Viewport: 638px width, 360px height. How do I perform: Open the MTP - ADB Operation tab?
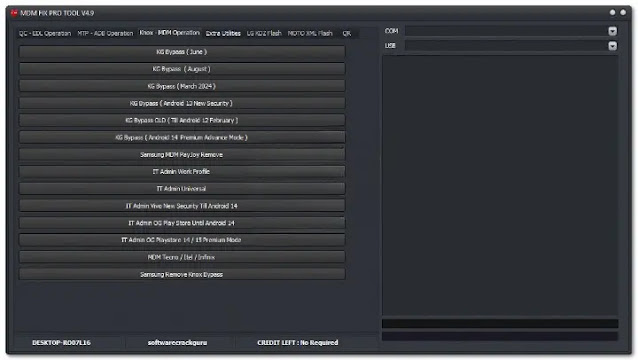(x=105, y=33)
